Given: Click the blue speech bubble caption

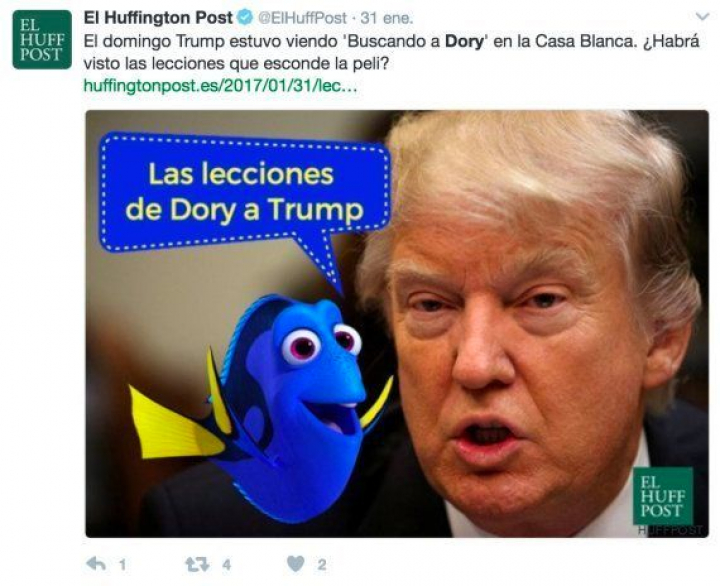Looking at the screenshot, I should (x=243, y=192).
